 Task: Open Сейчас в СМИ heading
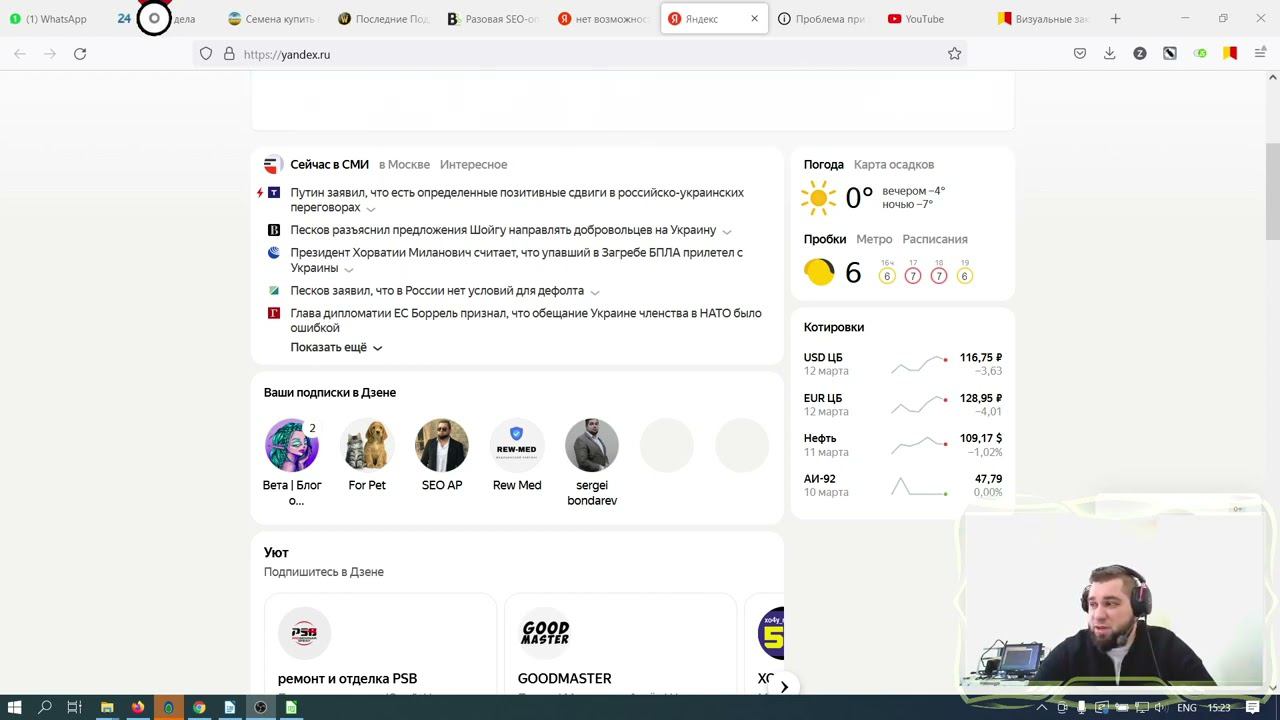[x=329, y=164]
